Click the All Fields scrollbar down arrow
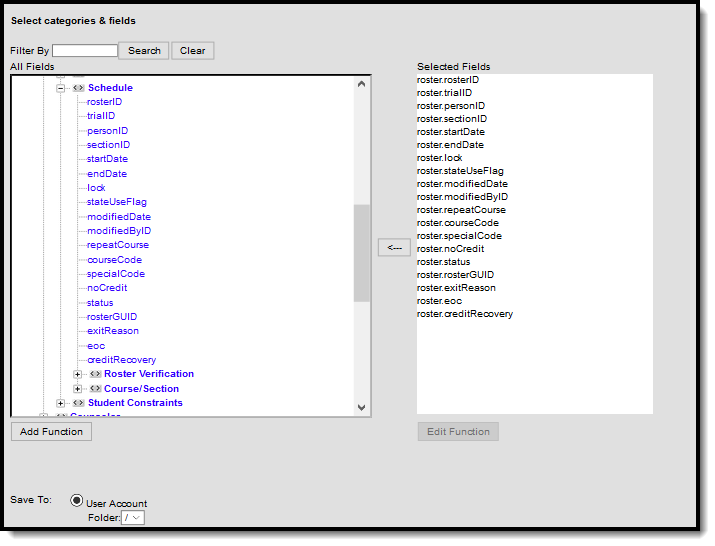 (362, 408)
